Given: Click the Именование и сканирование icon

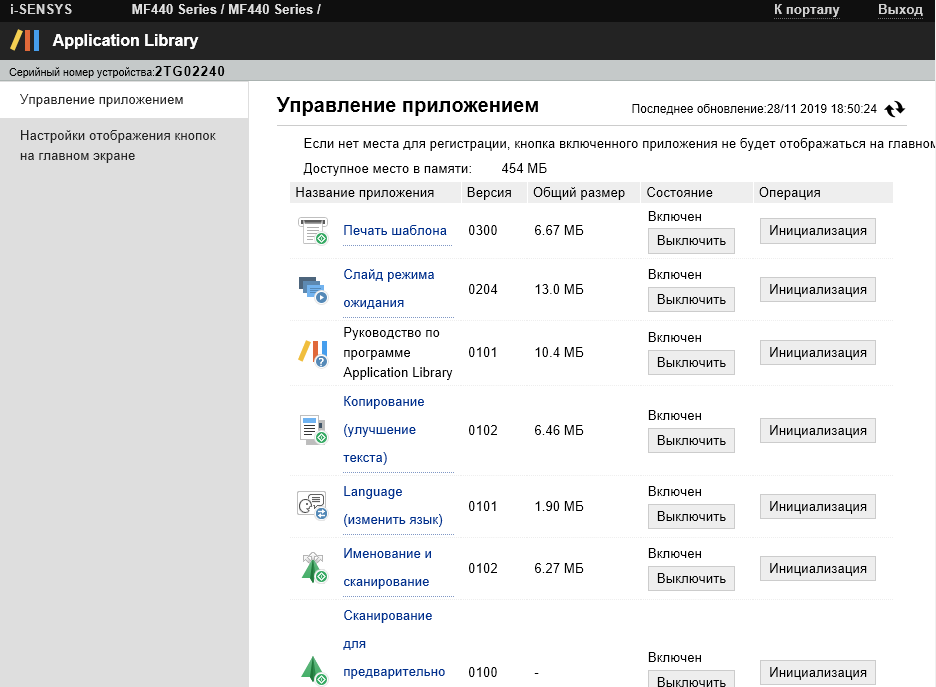Looking at the screenshot, I should pyautogui.click(x=313, y=568).
